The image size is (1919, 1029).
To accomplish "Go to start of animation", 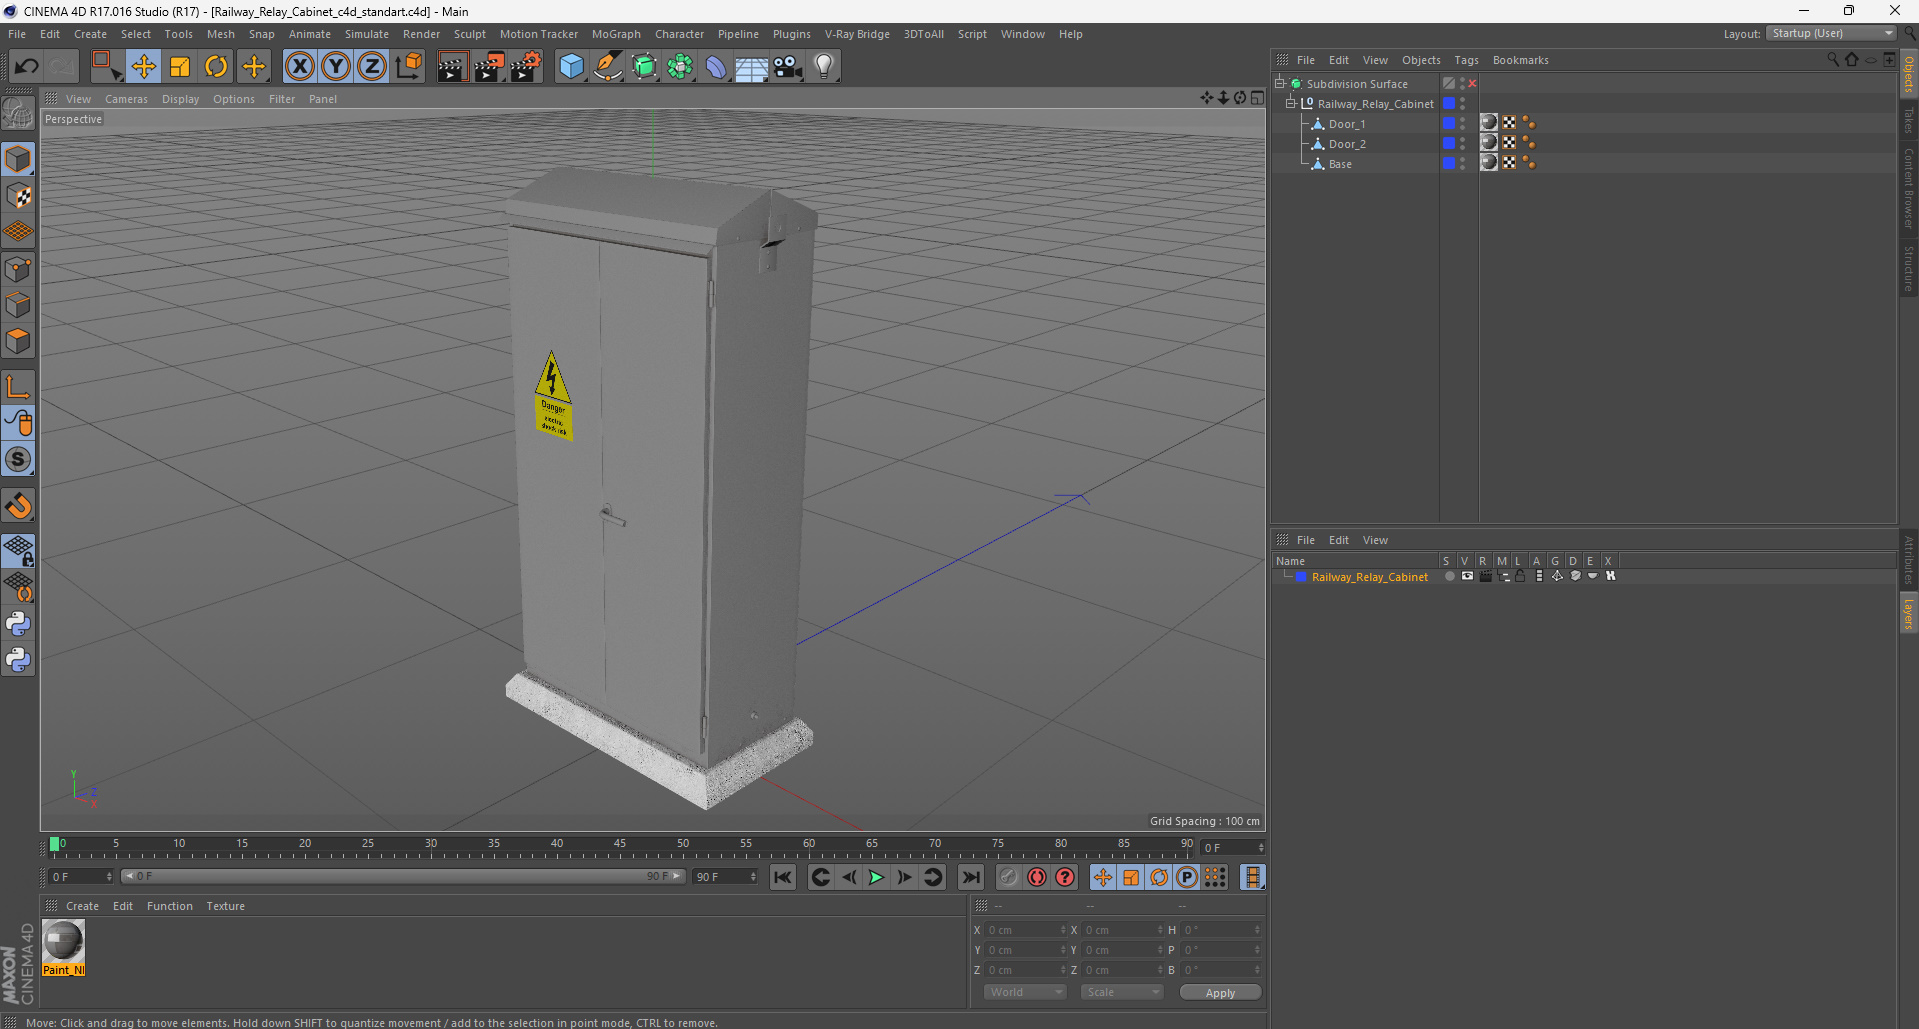I will (783, 877).
